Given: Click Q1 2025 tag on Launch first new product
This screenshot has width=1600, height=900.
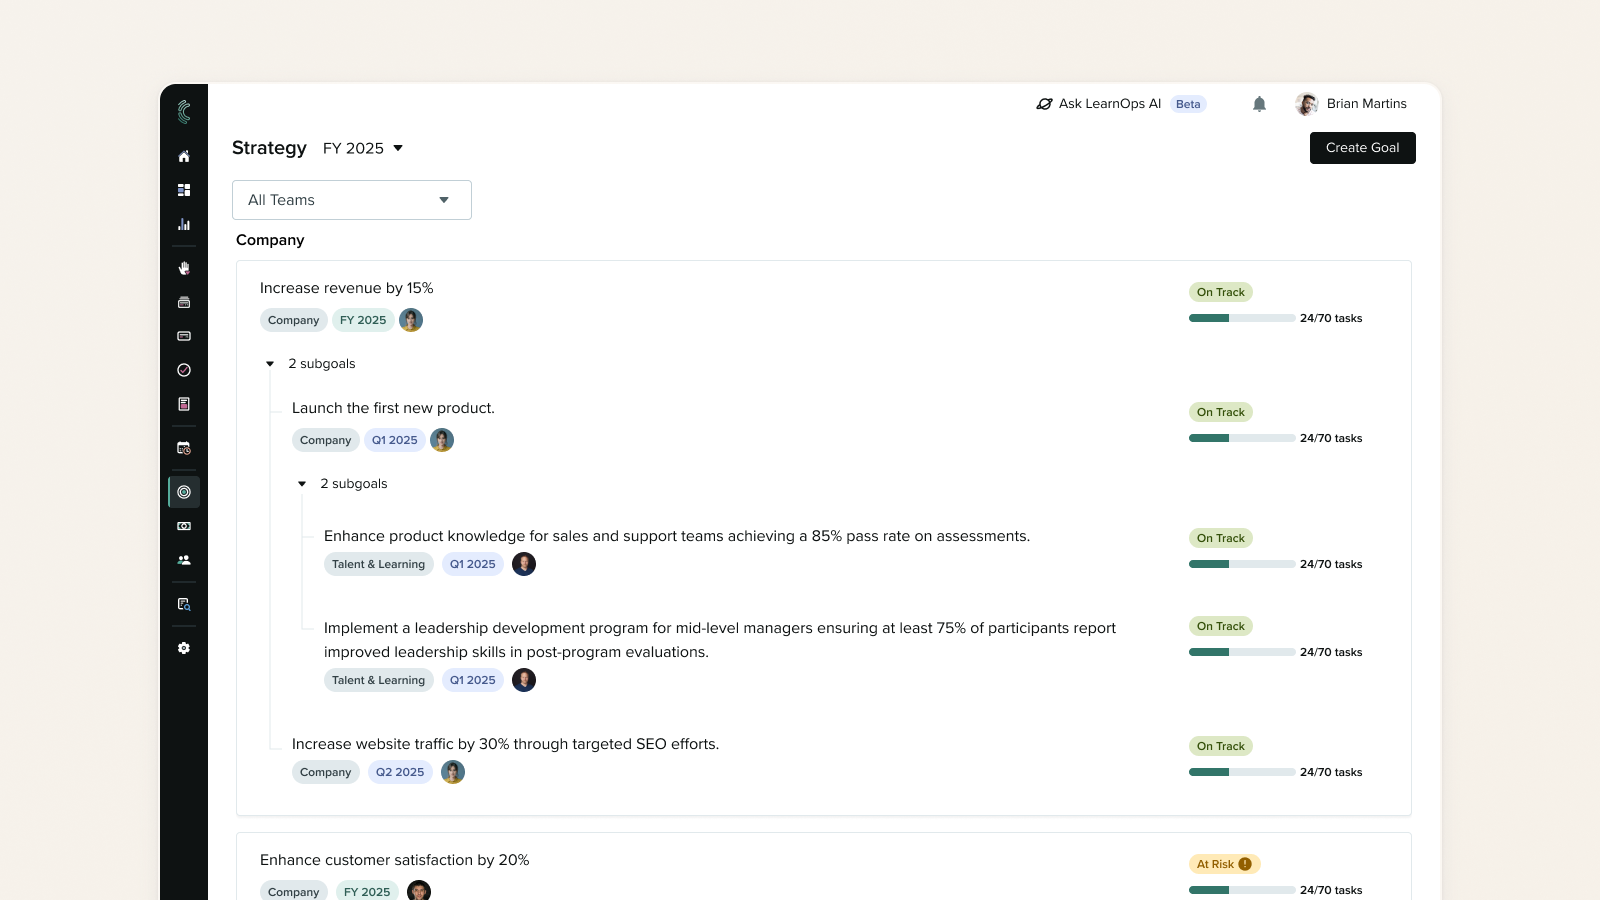Looking at the screenshot, I should [x=395, y=440].
